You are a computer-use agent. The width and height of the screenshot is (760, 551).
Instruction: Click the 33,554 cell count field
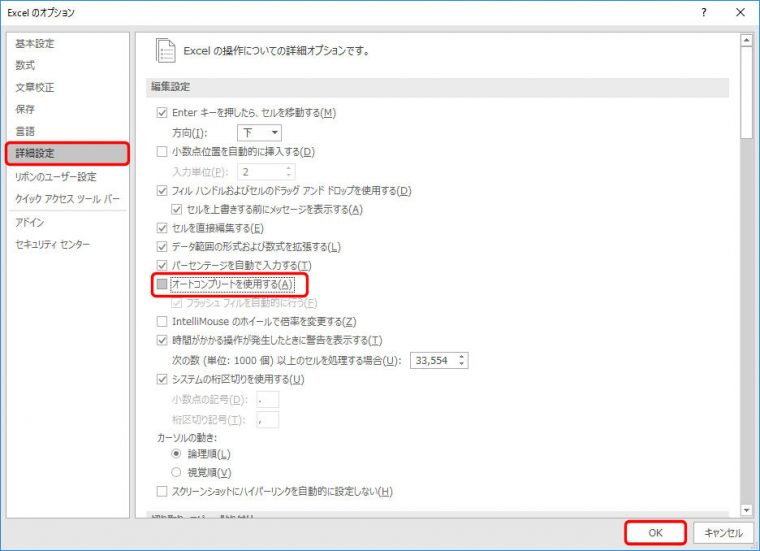pos(434,361)
